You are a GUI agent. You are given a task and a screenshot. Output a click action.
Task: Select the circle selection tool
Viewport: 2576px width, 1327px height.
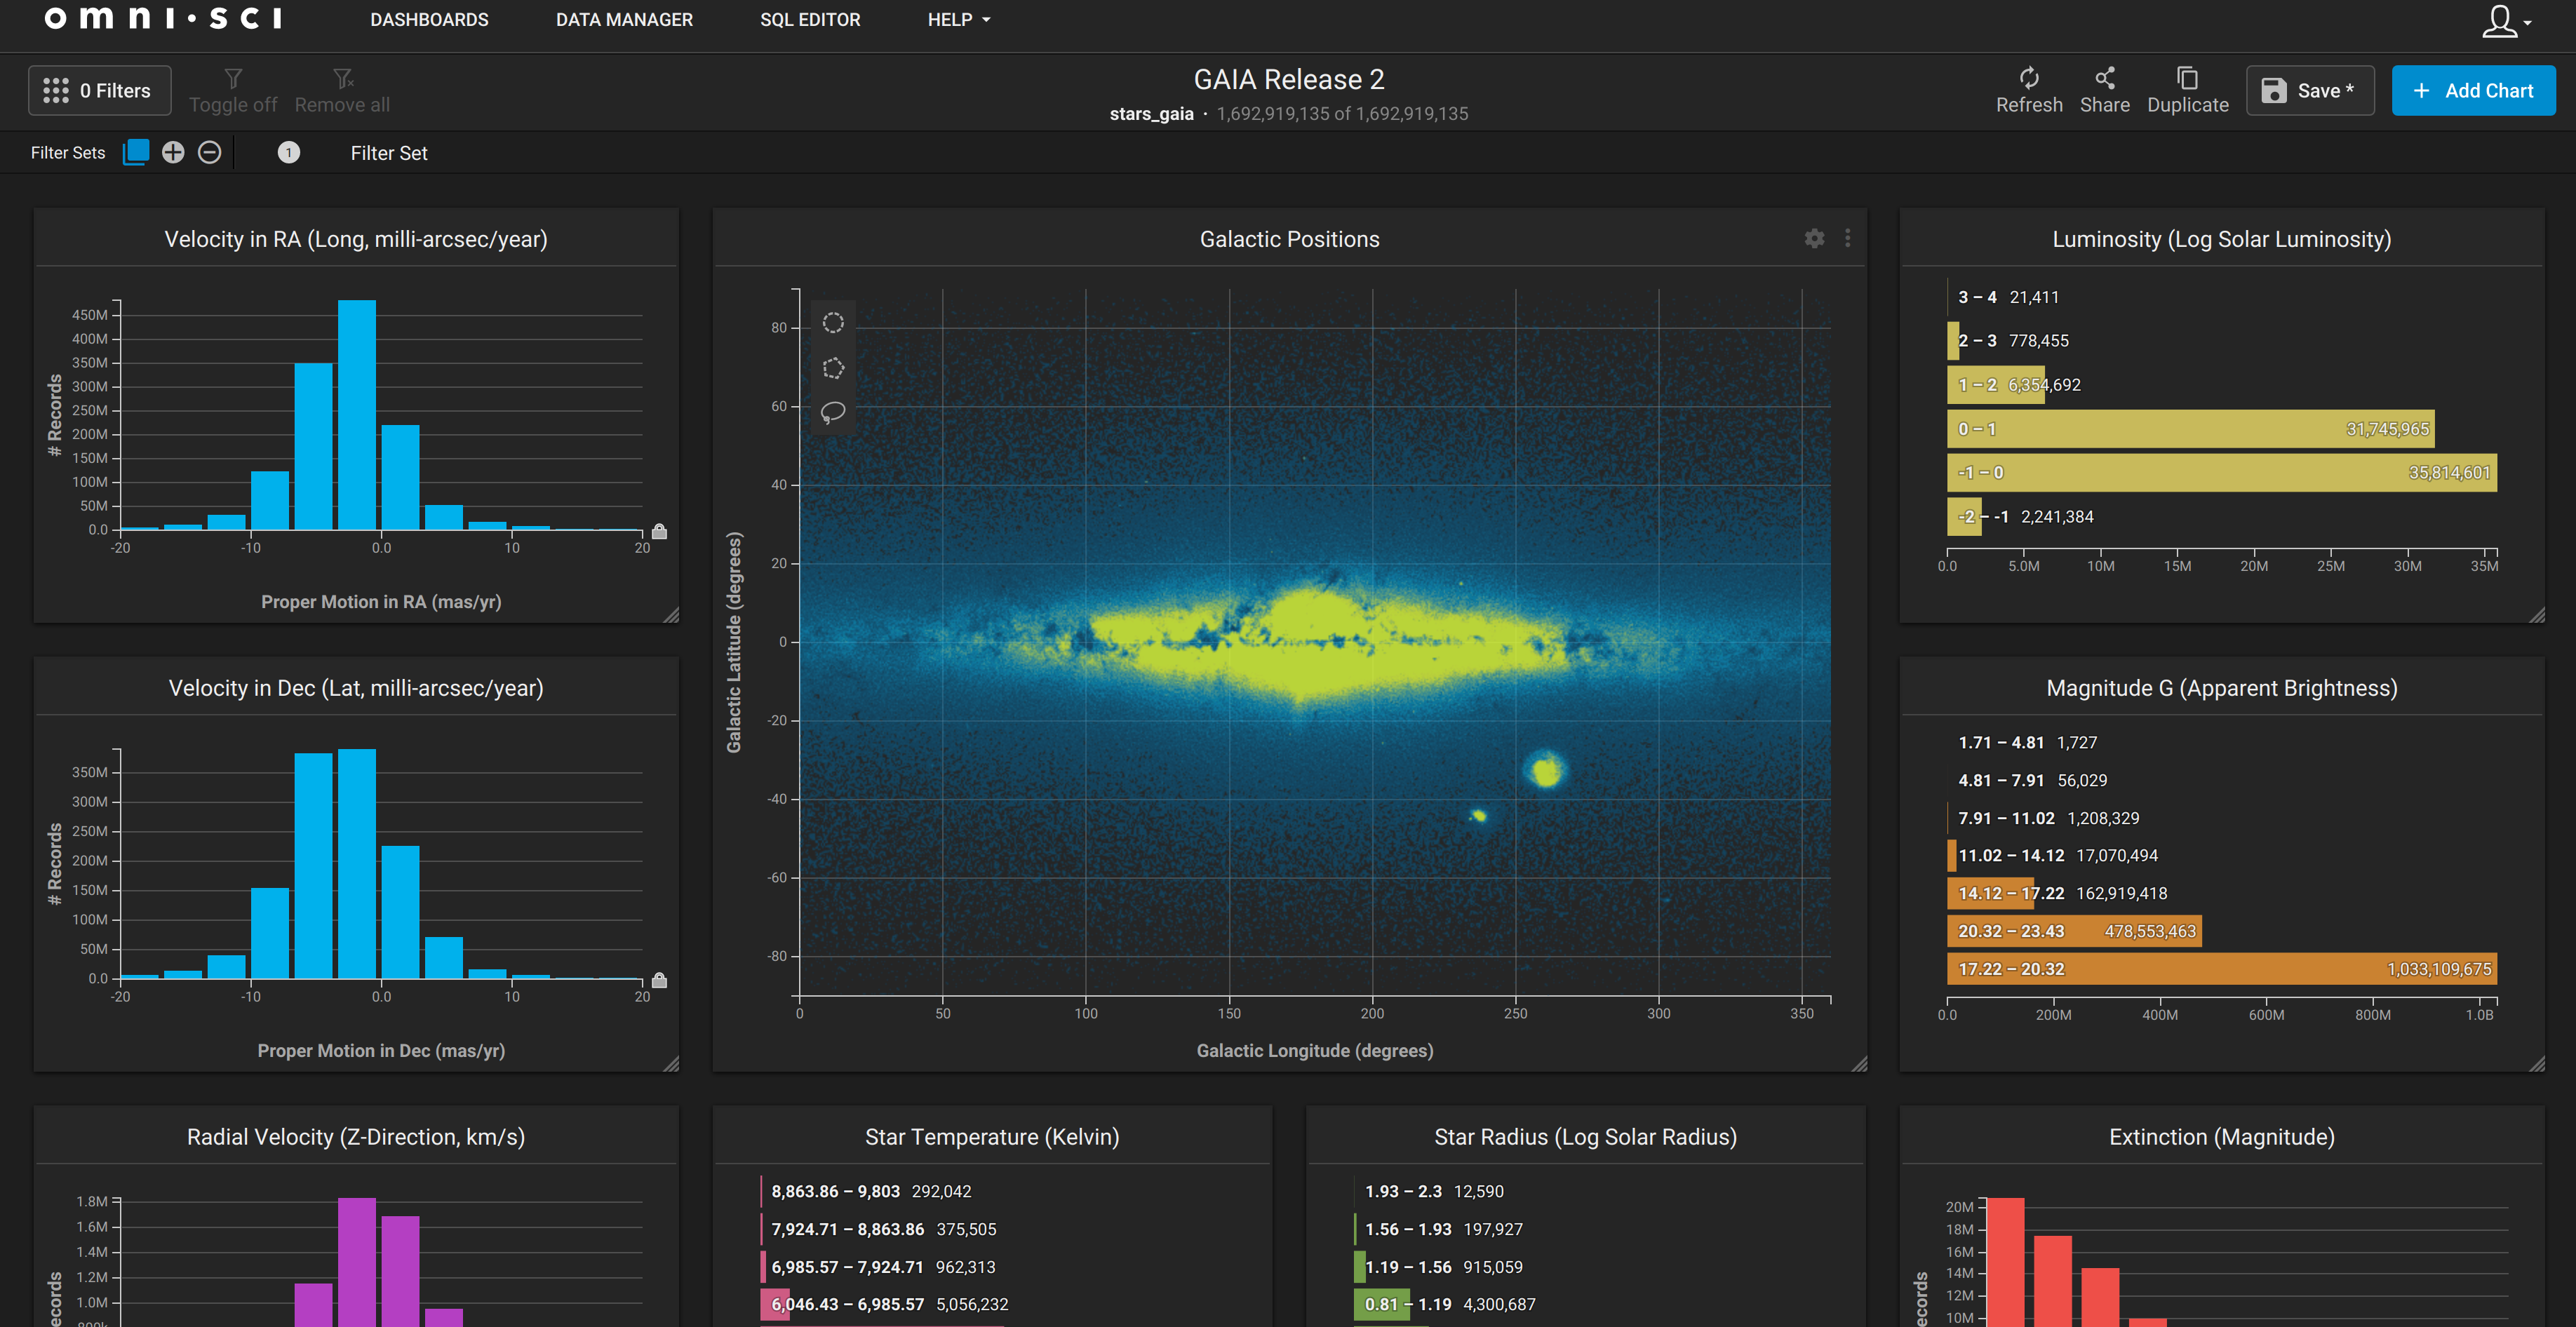(x=832, y=323)
